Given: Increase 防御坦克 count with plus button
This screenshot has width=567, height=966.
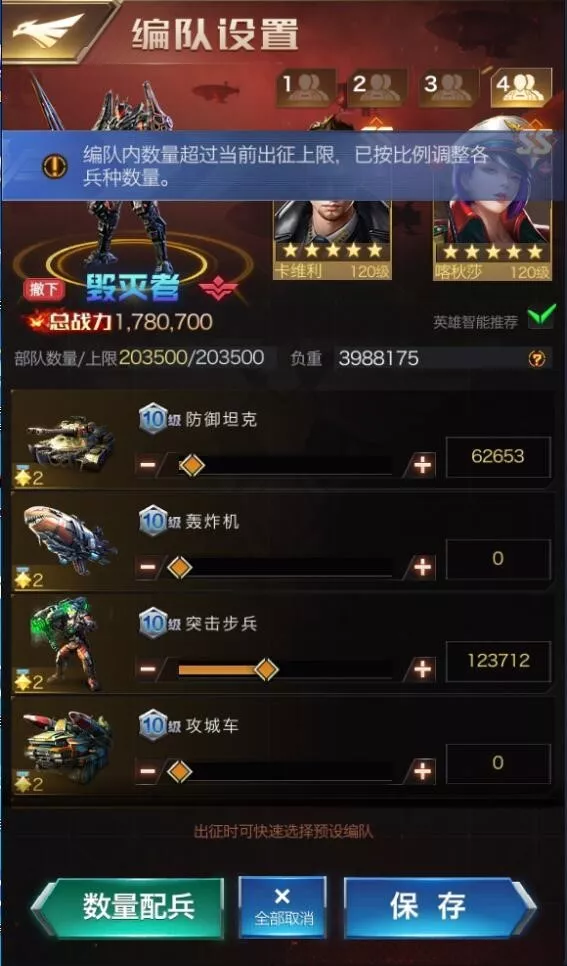Looking at the screenshot, I should (423, 465).
